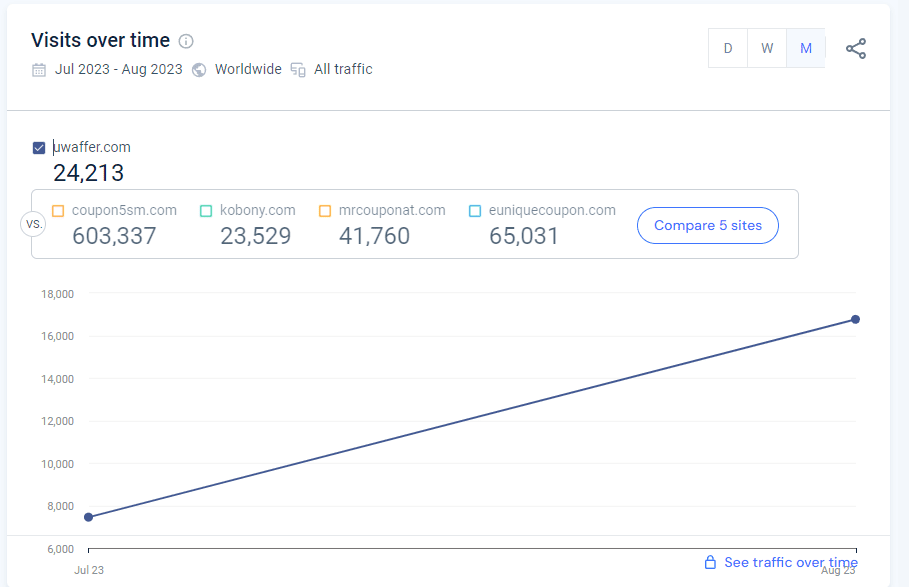The width and height of the screenshot is (909, 587).
Task: Click the Compare 5 sites button
Action: 708,225
